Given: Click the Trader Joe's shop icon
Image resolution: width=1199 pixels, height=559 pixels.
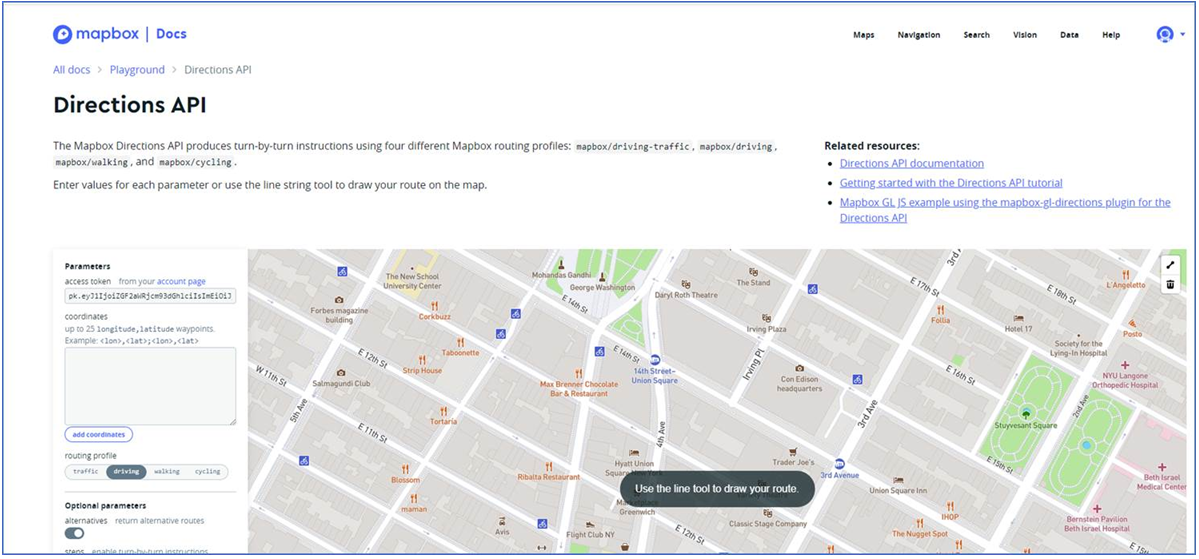Looking at the screenshot, I should (793, 451).
